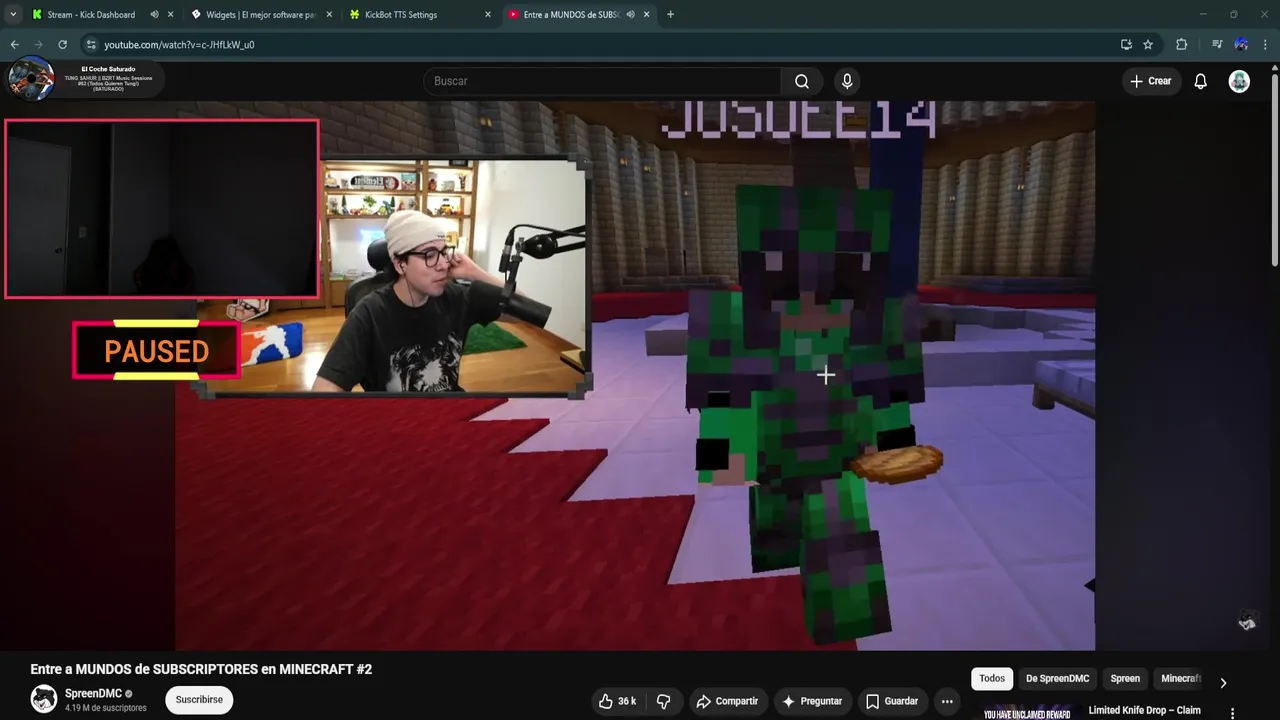Bookmark this page with the star
The height and width of the screenshot is (720, 1280).
1148,44
